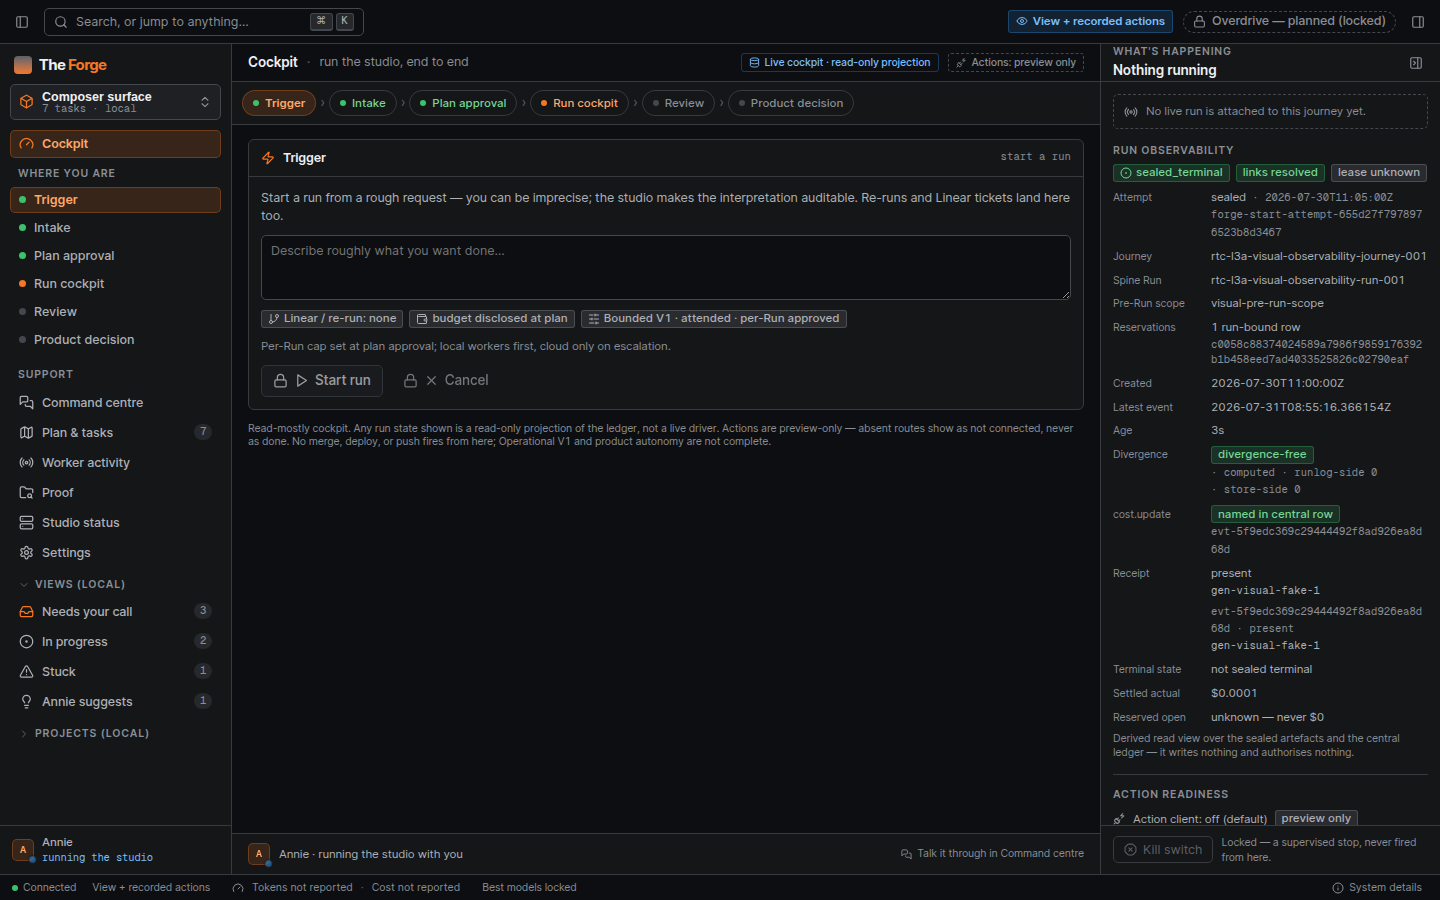Select the Run cockpit step tab
This screenshot has height=900, width=1440.
pyautogui.click(x=580, y=103)
